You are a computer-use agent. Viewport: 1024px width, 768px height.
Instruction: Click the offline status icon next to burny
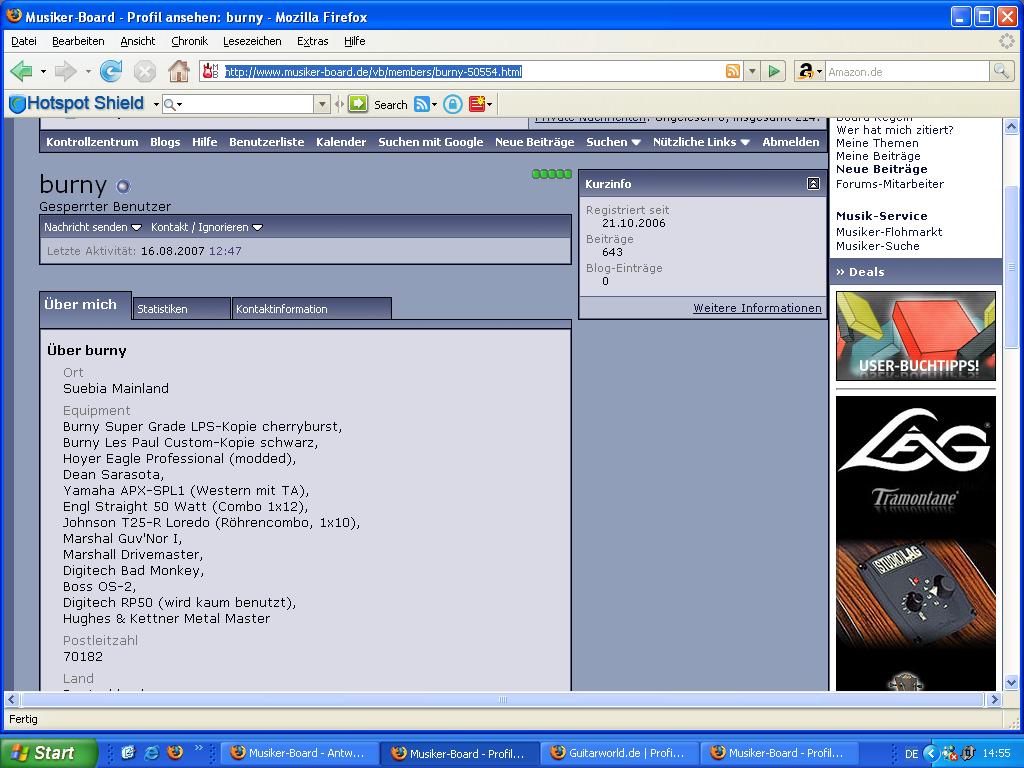(123, 187)
